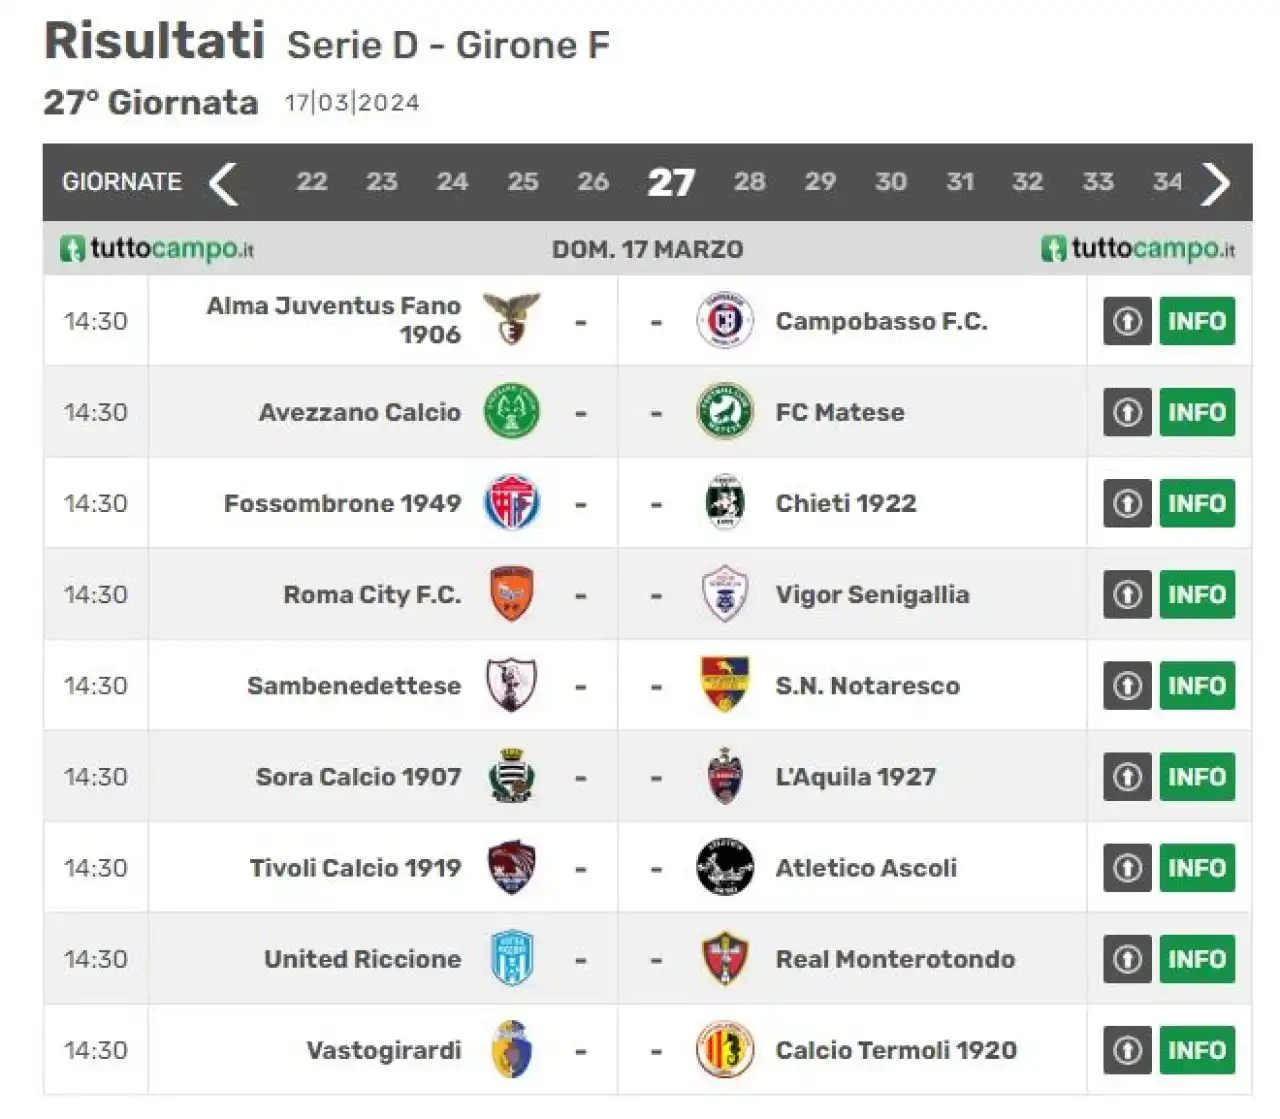The width and height of the screenshot is (1280, 1119).
Task: Switch to giornata 28
Action: 749,182
